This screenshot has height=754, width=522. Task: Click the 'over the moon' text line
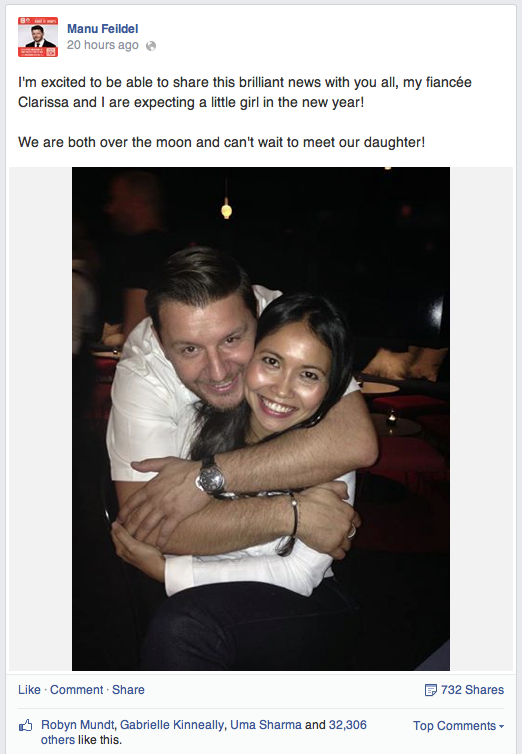click(x=222, y=142)
